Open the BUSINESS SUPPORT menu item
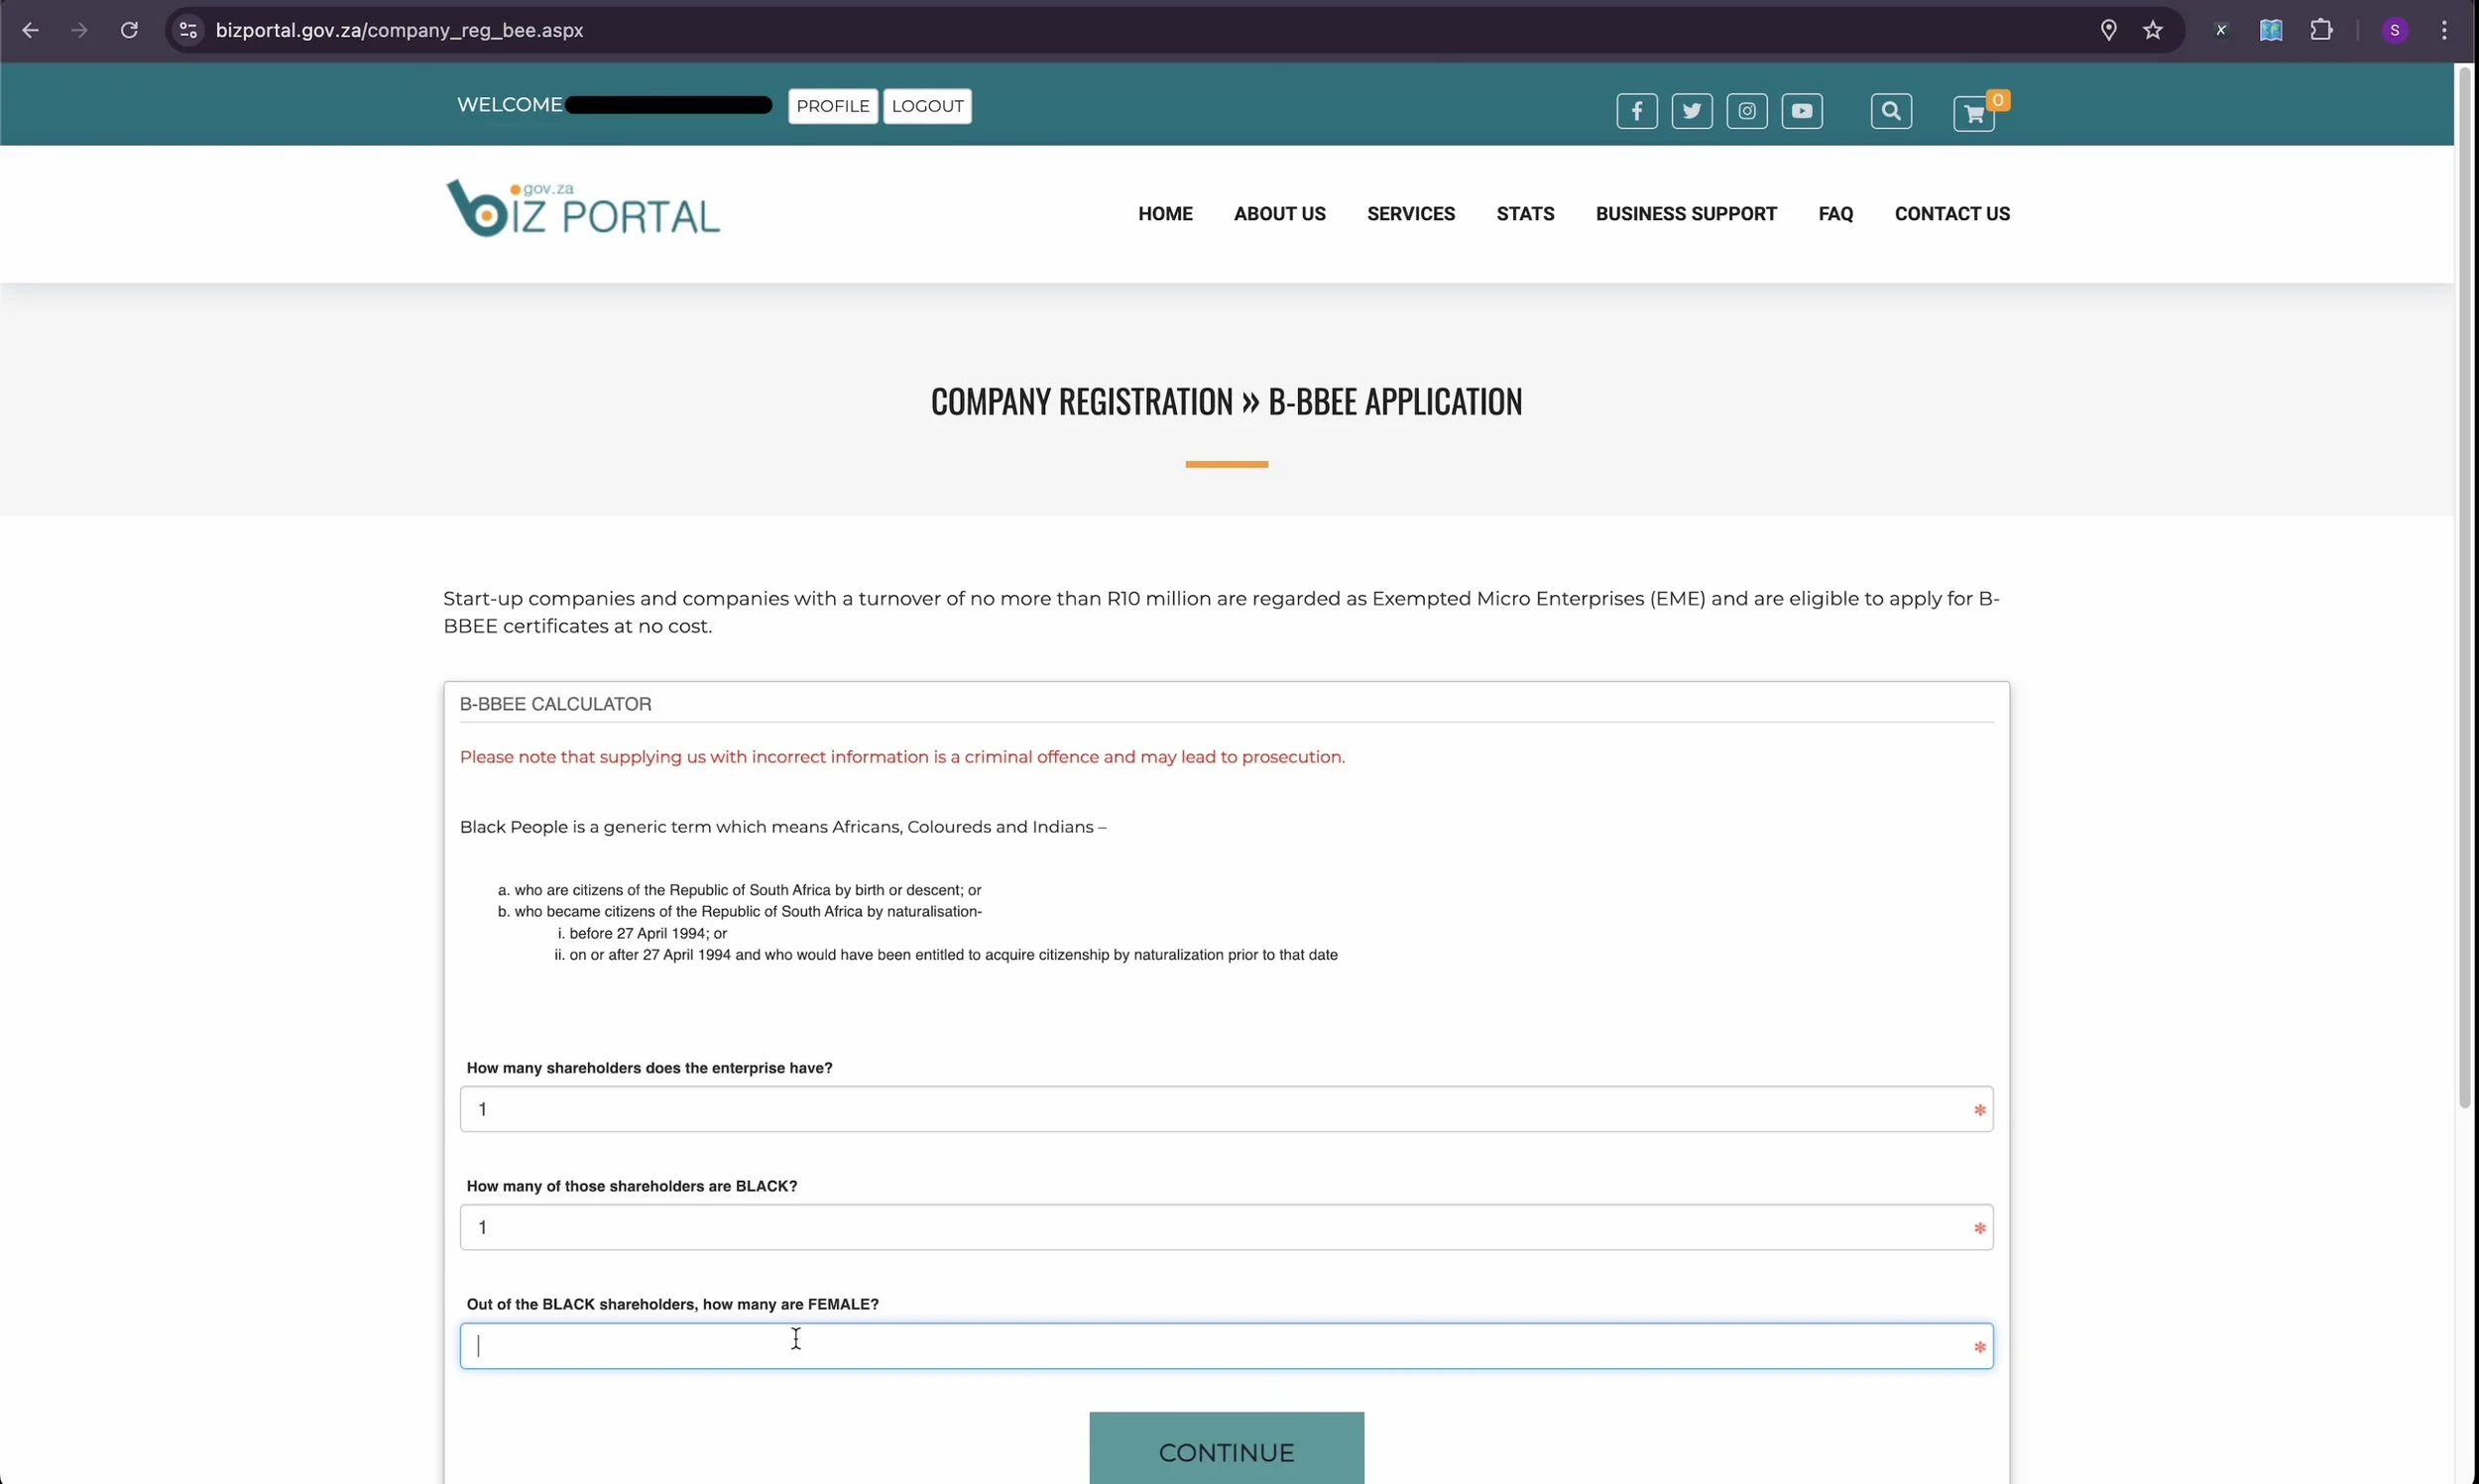 point(1685,214)
